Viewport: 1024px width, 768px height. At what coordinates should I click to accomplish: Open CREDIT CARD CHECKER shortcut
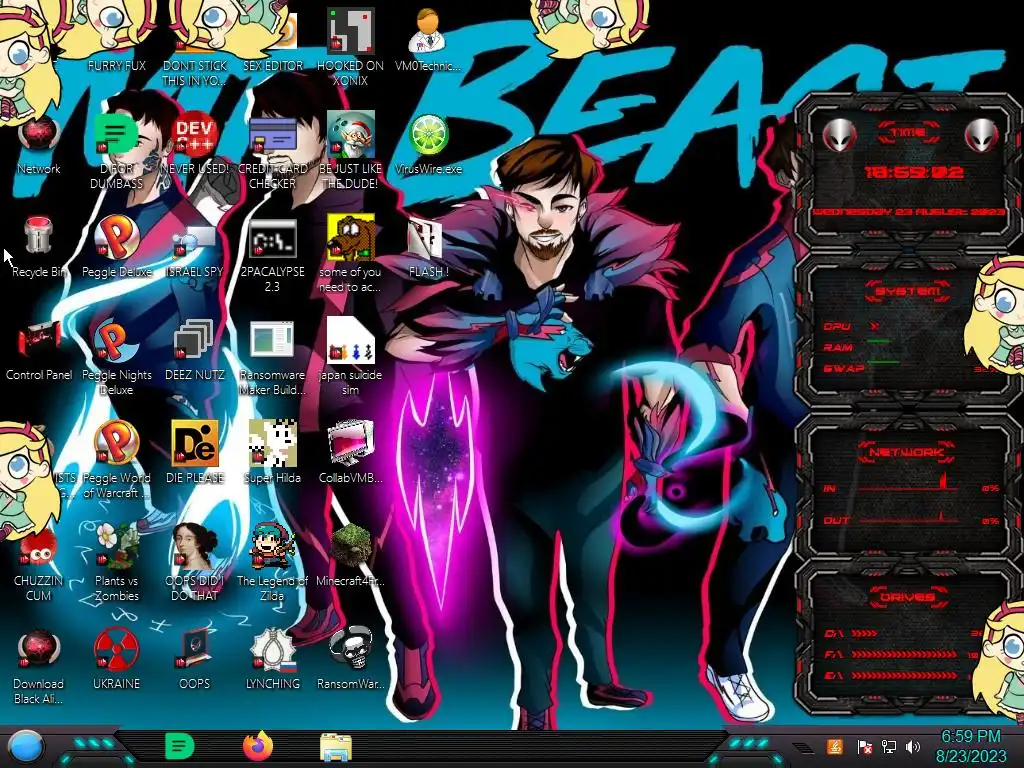(273, 152)
